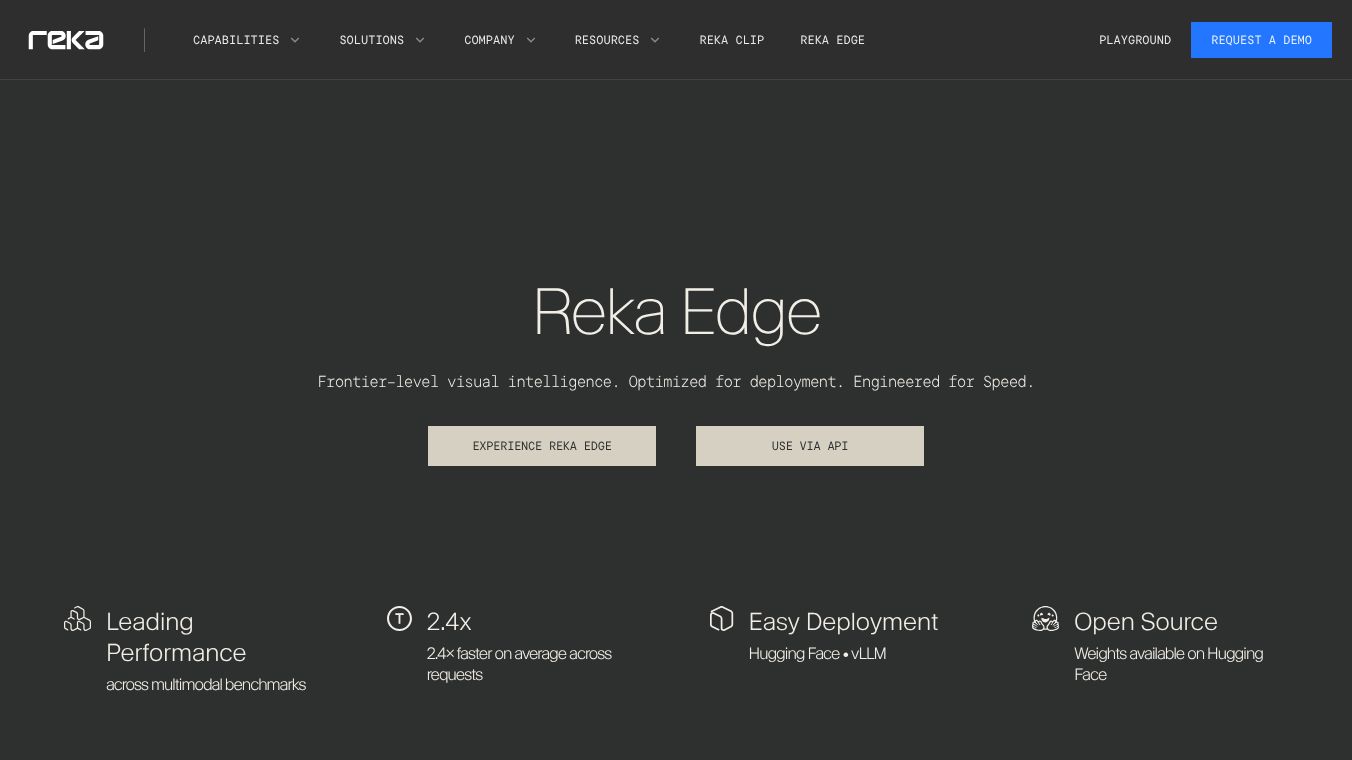Open the Playground link

(1135, 40)
